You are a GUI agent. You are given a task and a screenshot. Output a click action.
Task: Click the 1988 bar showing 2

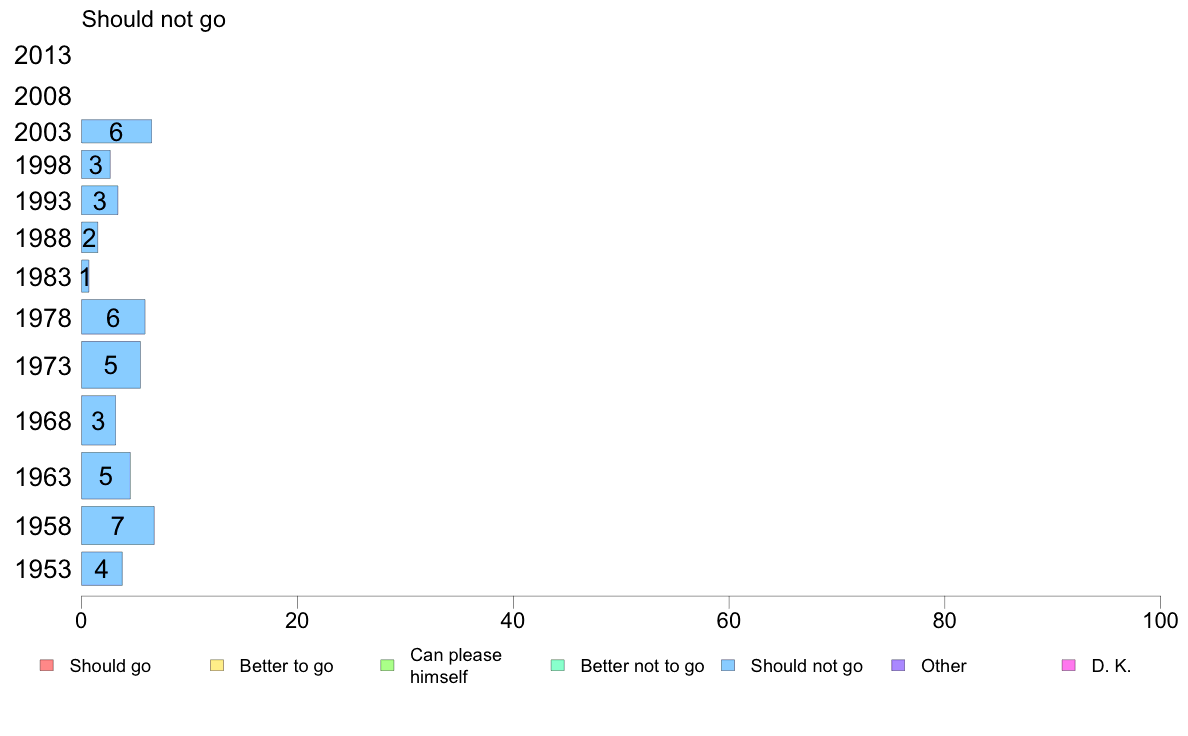(x=89, y=238)
